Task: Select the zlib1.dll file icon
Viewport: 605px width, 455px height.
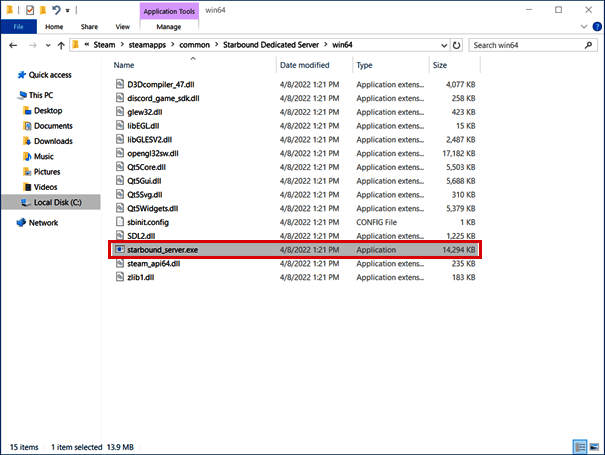Action: tap(120, 277)
